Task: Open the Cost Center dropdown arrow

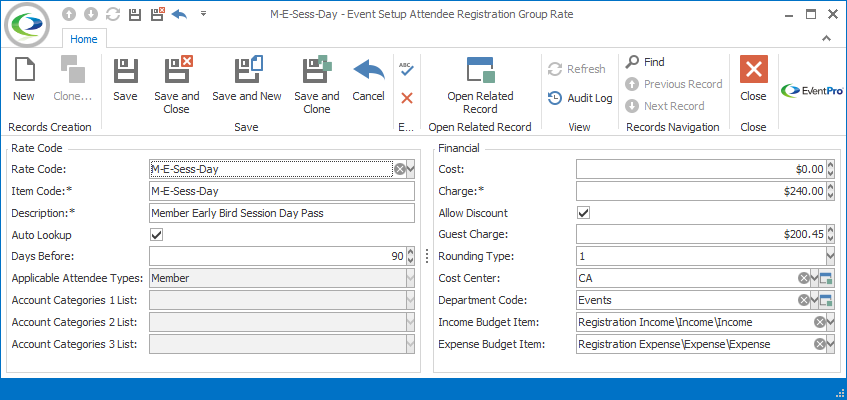Action: pyautogui.click(x=814, y=278)
